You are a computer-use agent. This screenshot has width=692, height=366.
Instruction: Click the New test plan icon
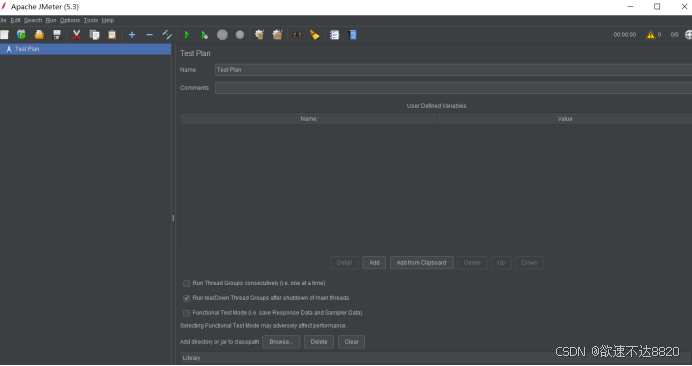4,34
